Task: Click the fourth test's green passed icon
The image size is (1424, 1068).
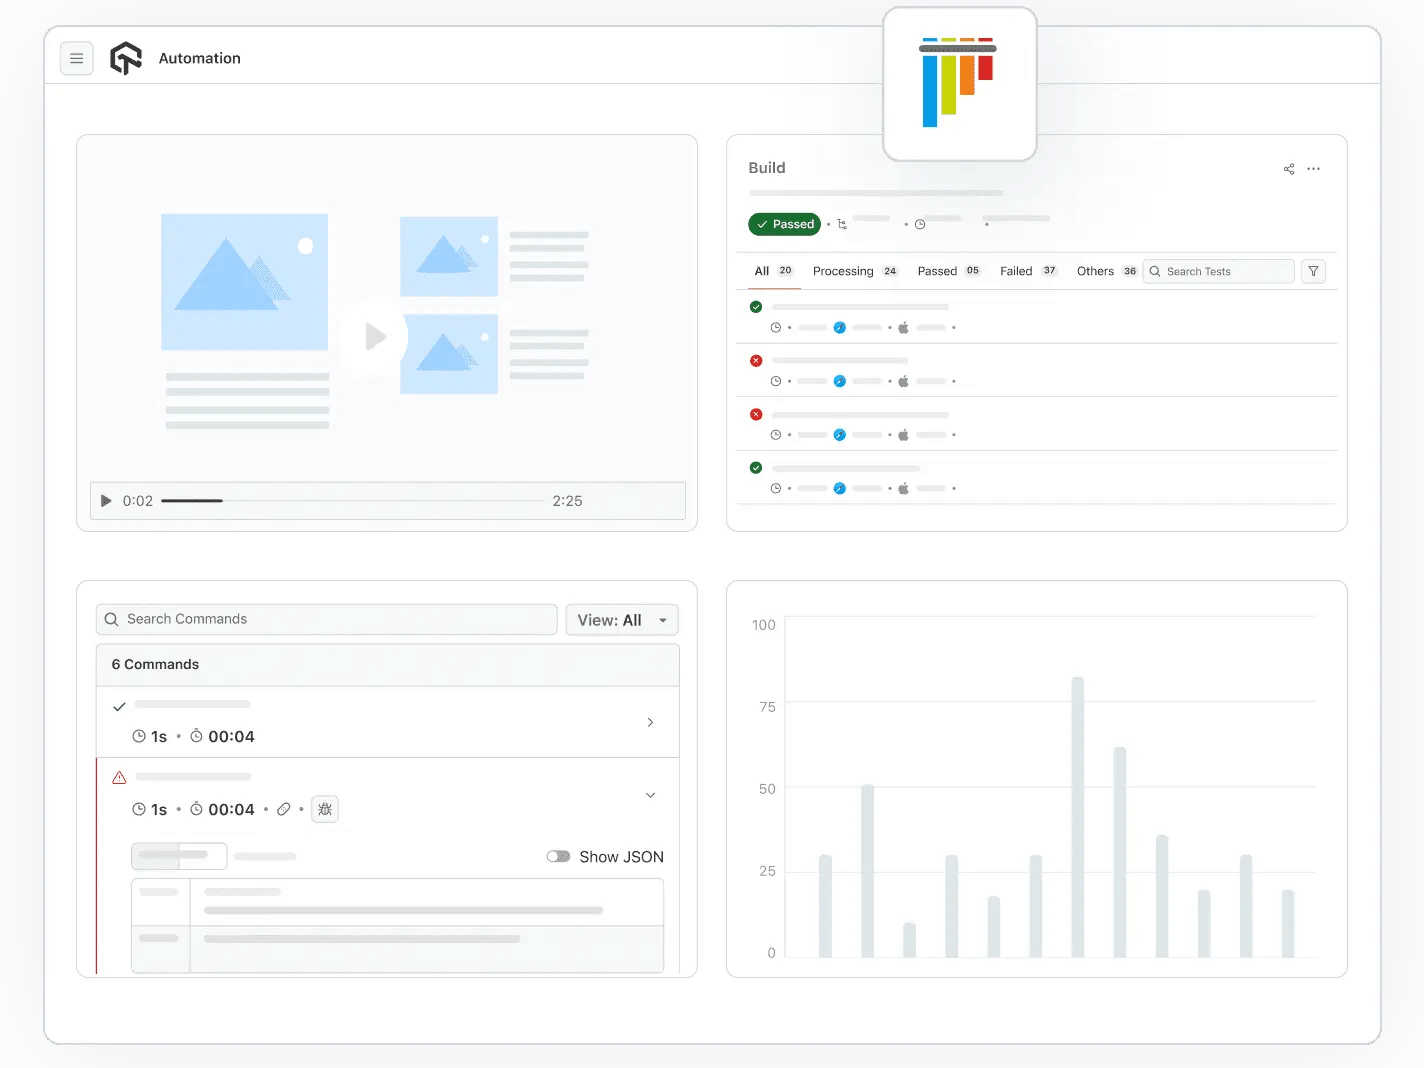Action: 756,468
